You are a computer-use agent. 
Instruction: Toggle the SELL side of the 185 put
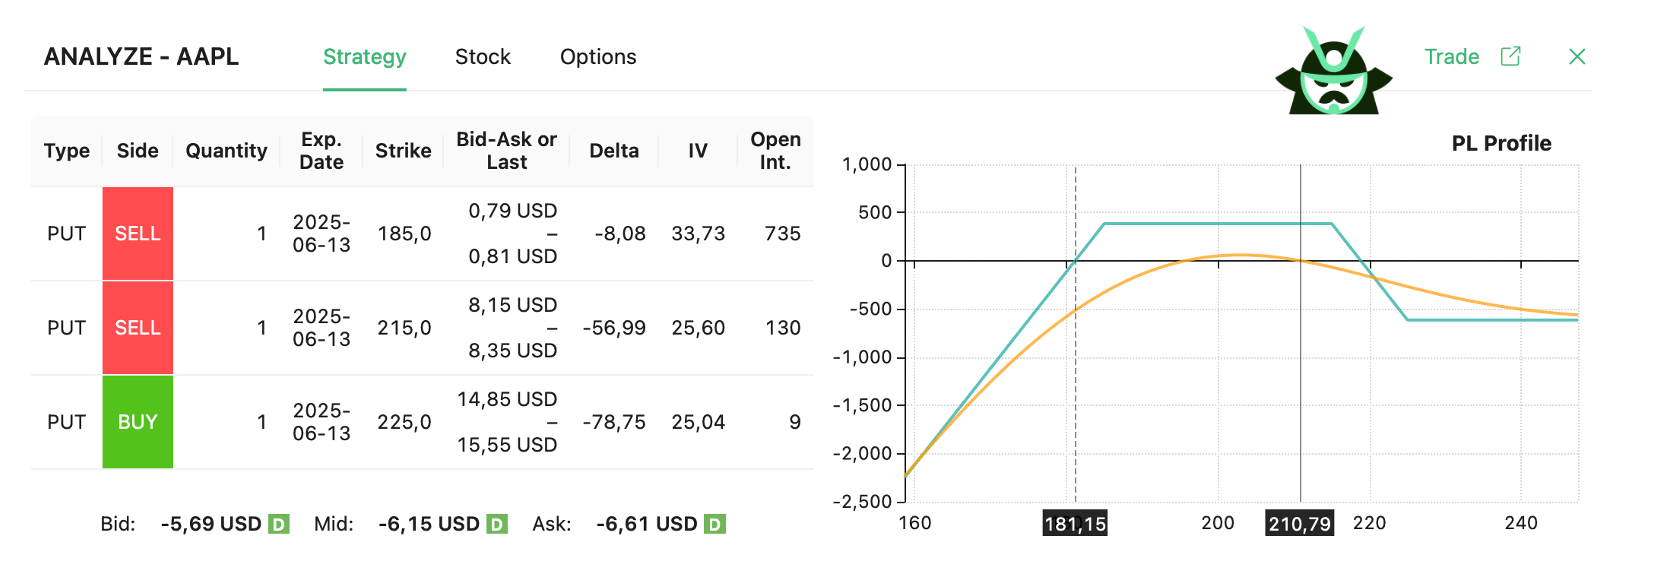[x=138, y=234]
